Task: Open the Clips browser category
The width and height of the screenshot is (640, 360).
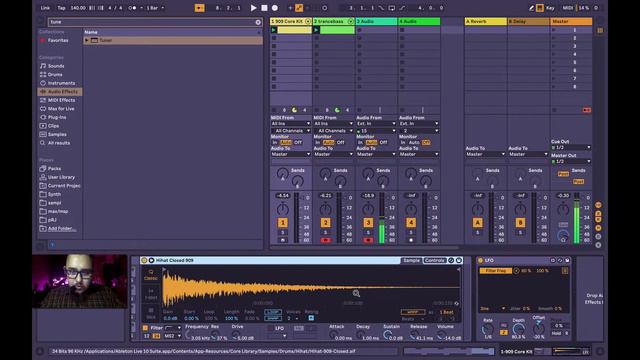Action: [x=53, y=126]
